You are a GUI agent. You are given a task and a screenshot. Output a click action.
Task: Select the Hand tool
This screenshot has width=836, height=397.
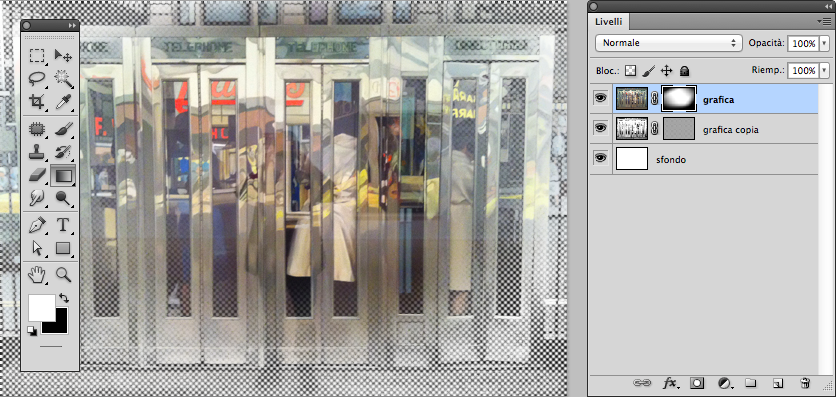coord(37,275)
